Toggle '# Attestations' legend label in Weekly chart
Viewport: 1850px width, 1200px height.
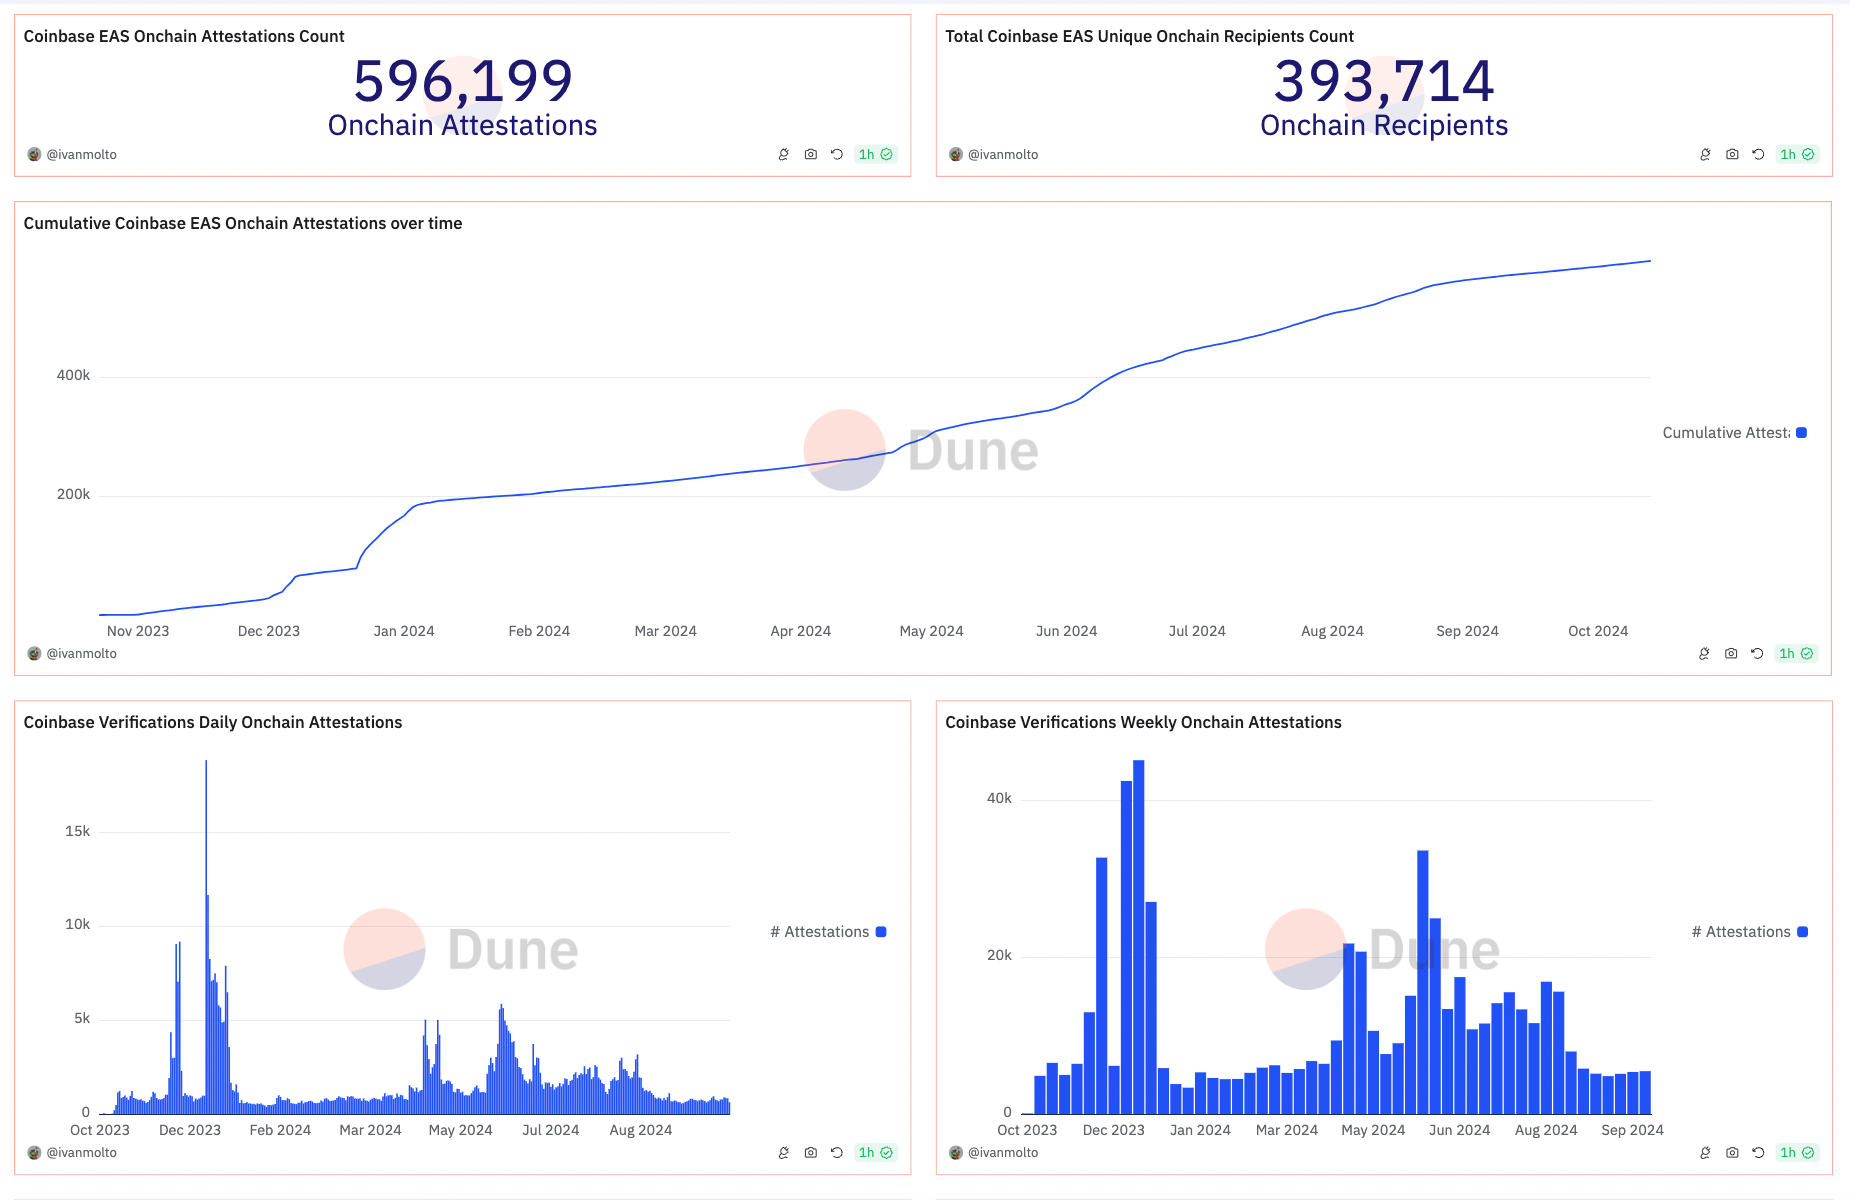coord(1741,932)
